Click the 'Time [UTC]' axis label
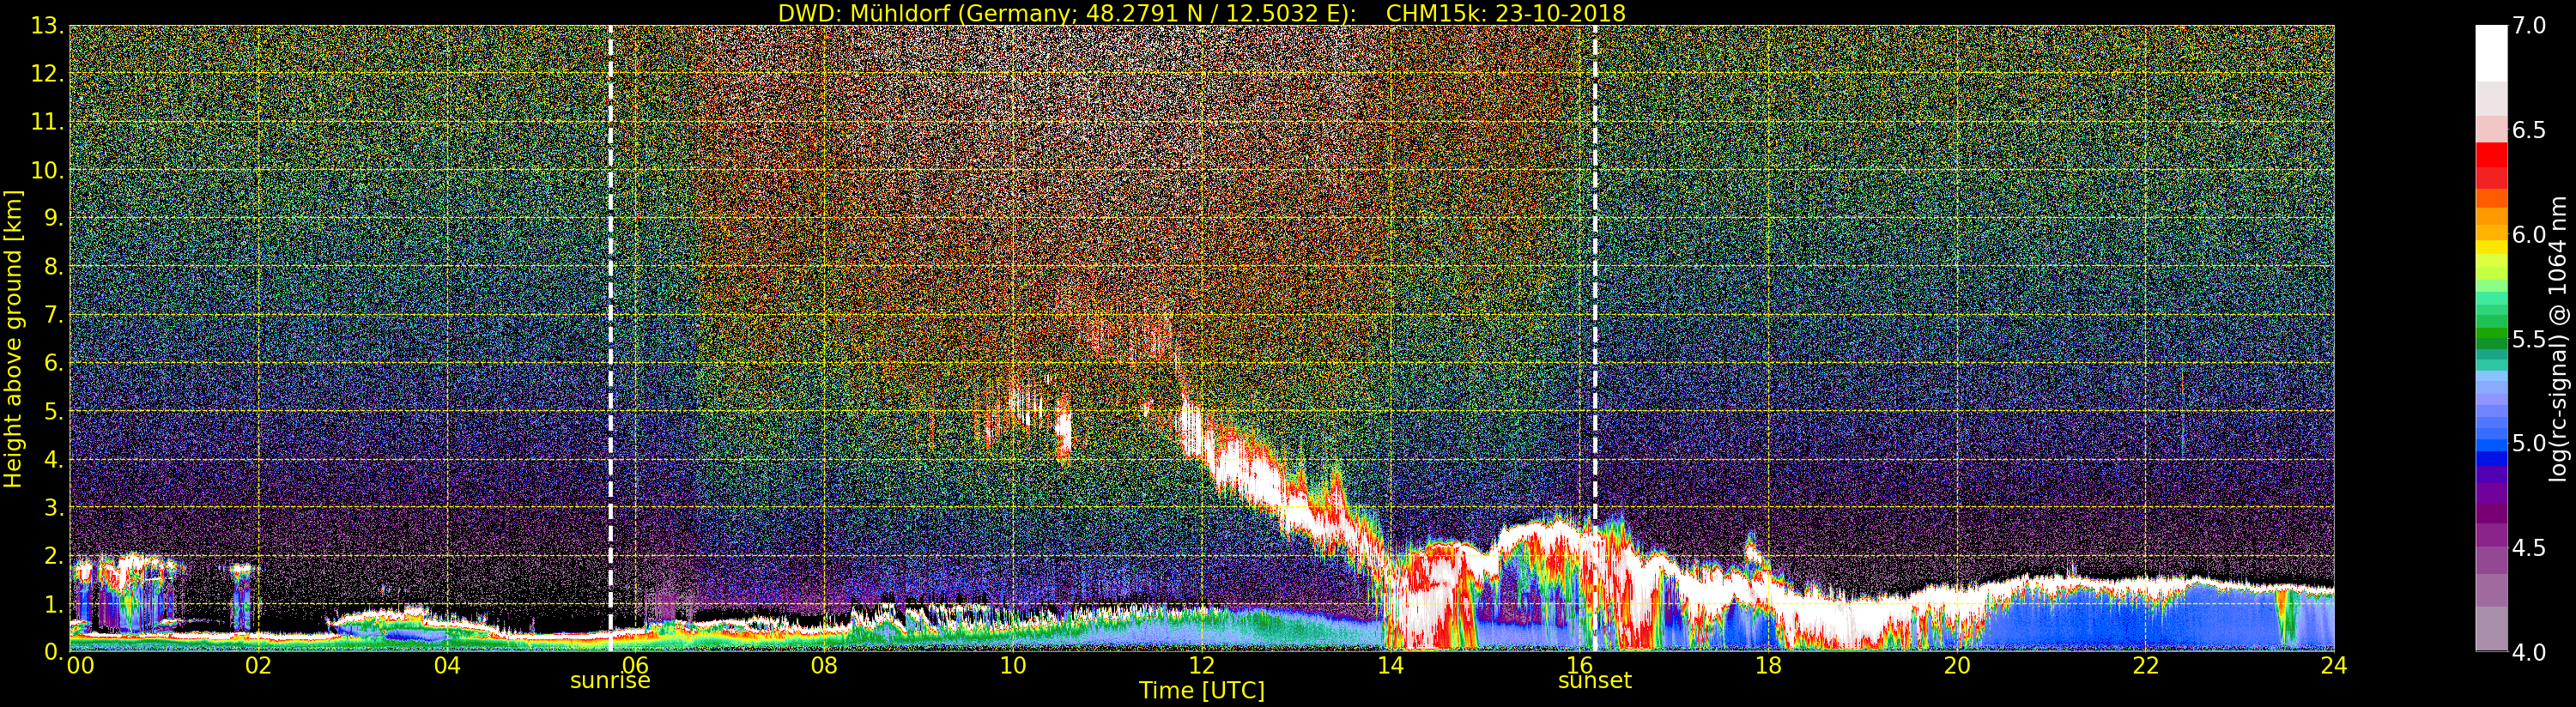Screen dimensions: 2576x707 1201,690
